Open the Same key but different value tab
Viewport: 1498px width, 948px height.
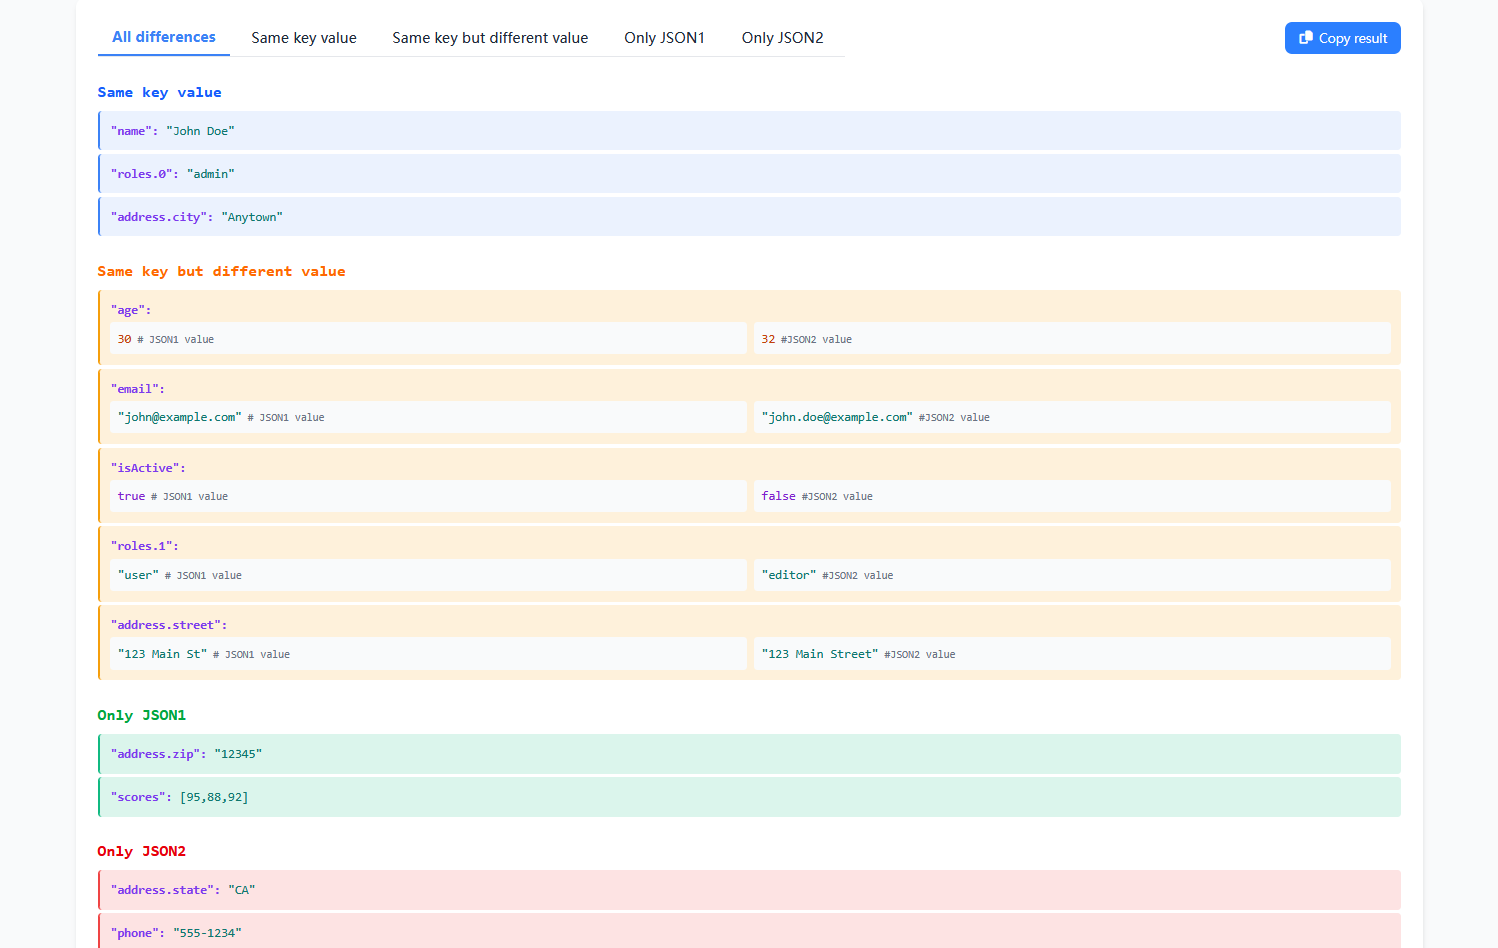pyautogui.click(x=490, y=37)
